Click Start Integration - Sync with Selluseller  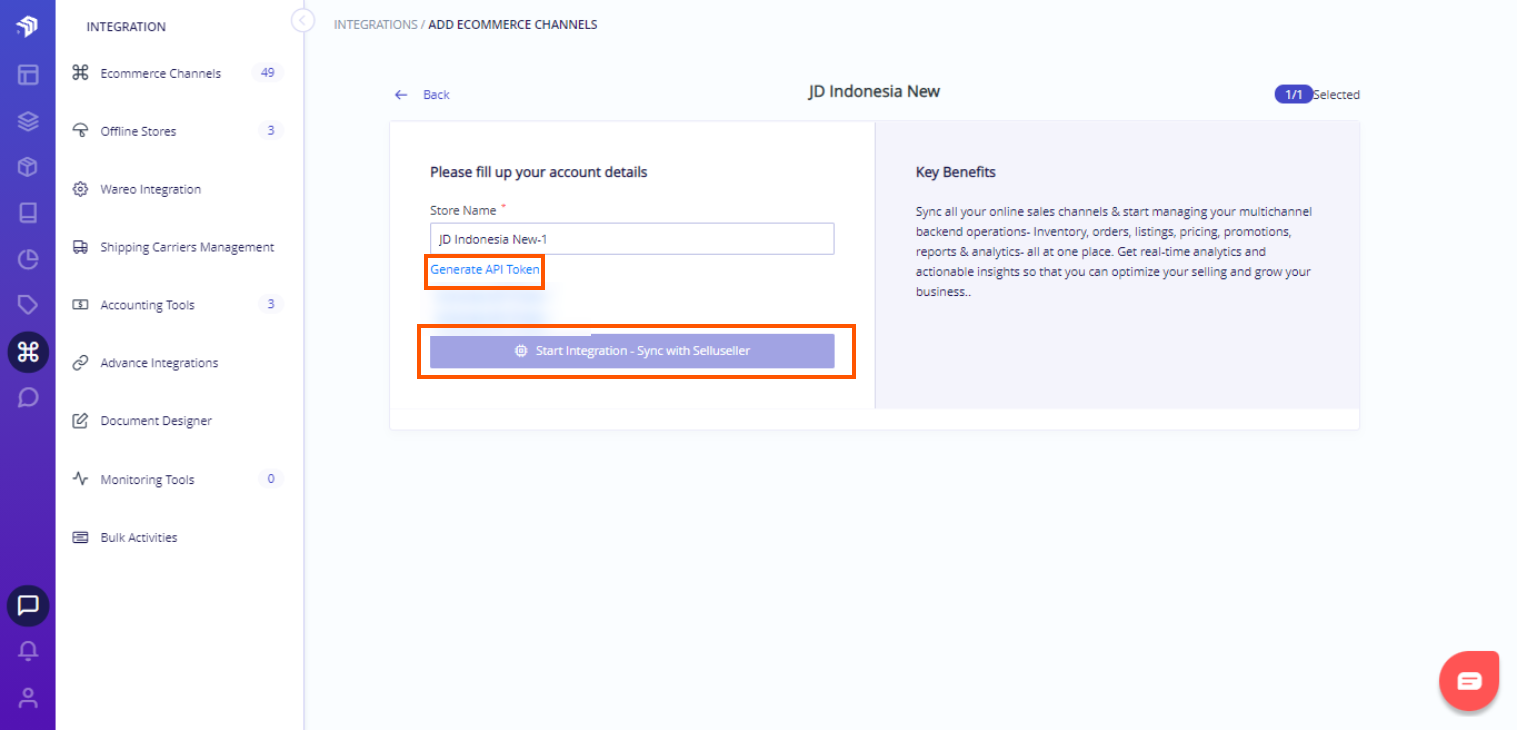(x=632, y=351)
